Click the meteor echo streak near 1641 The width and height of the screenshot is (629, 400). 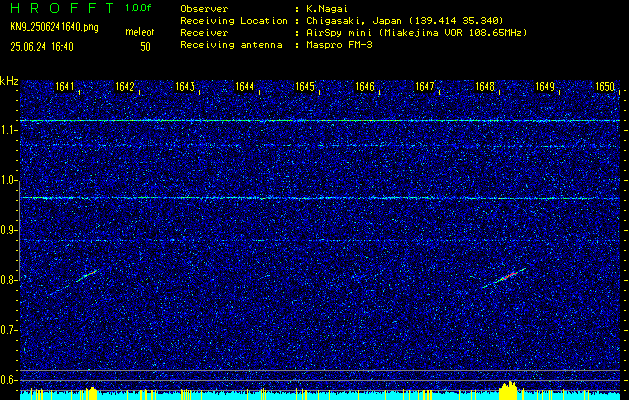pos(87,275)
